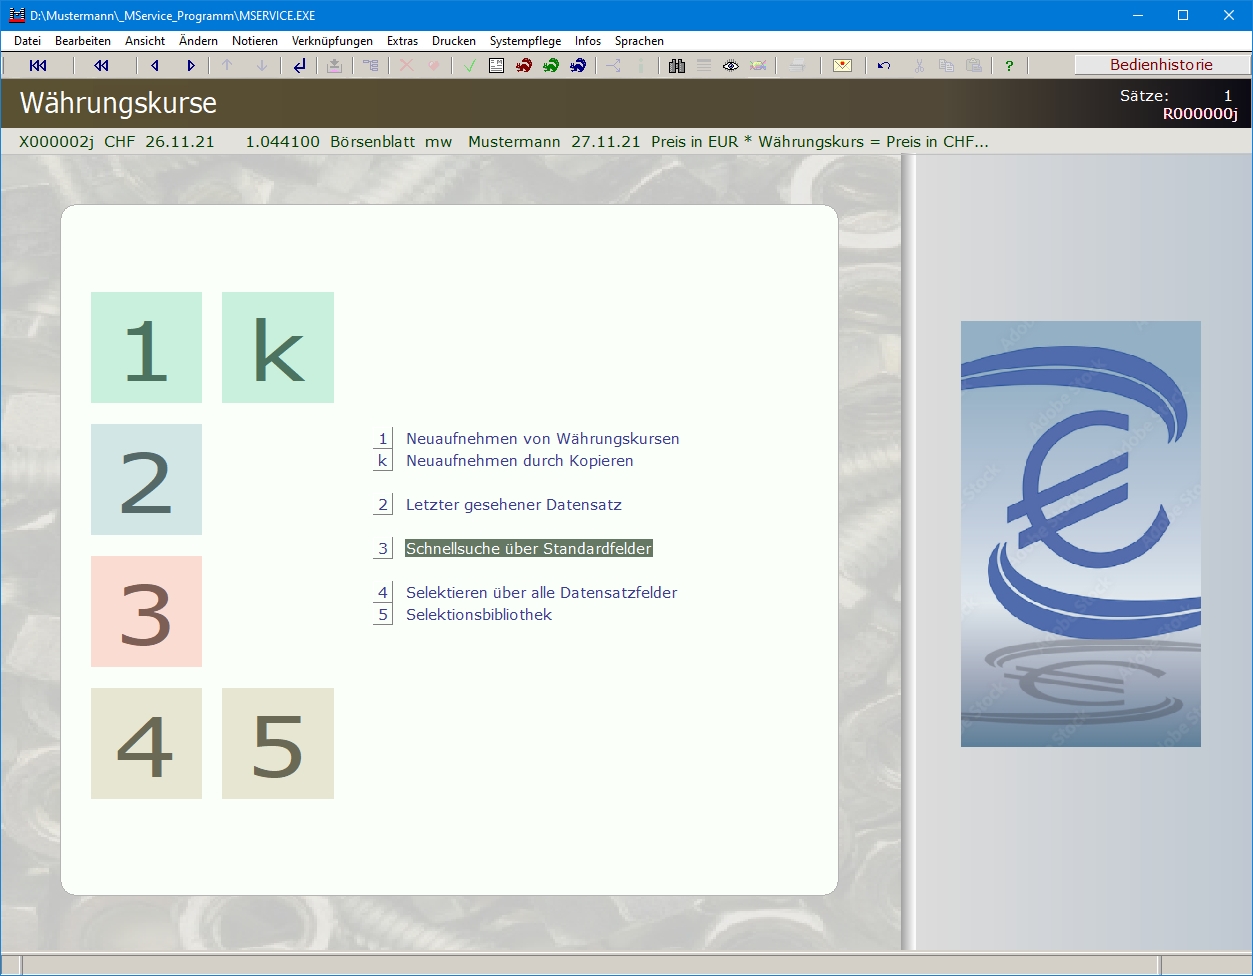Click the green question mark help icon

1009,66
